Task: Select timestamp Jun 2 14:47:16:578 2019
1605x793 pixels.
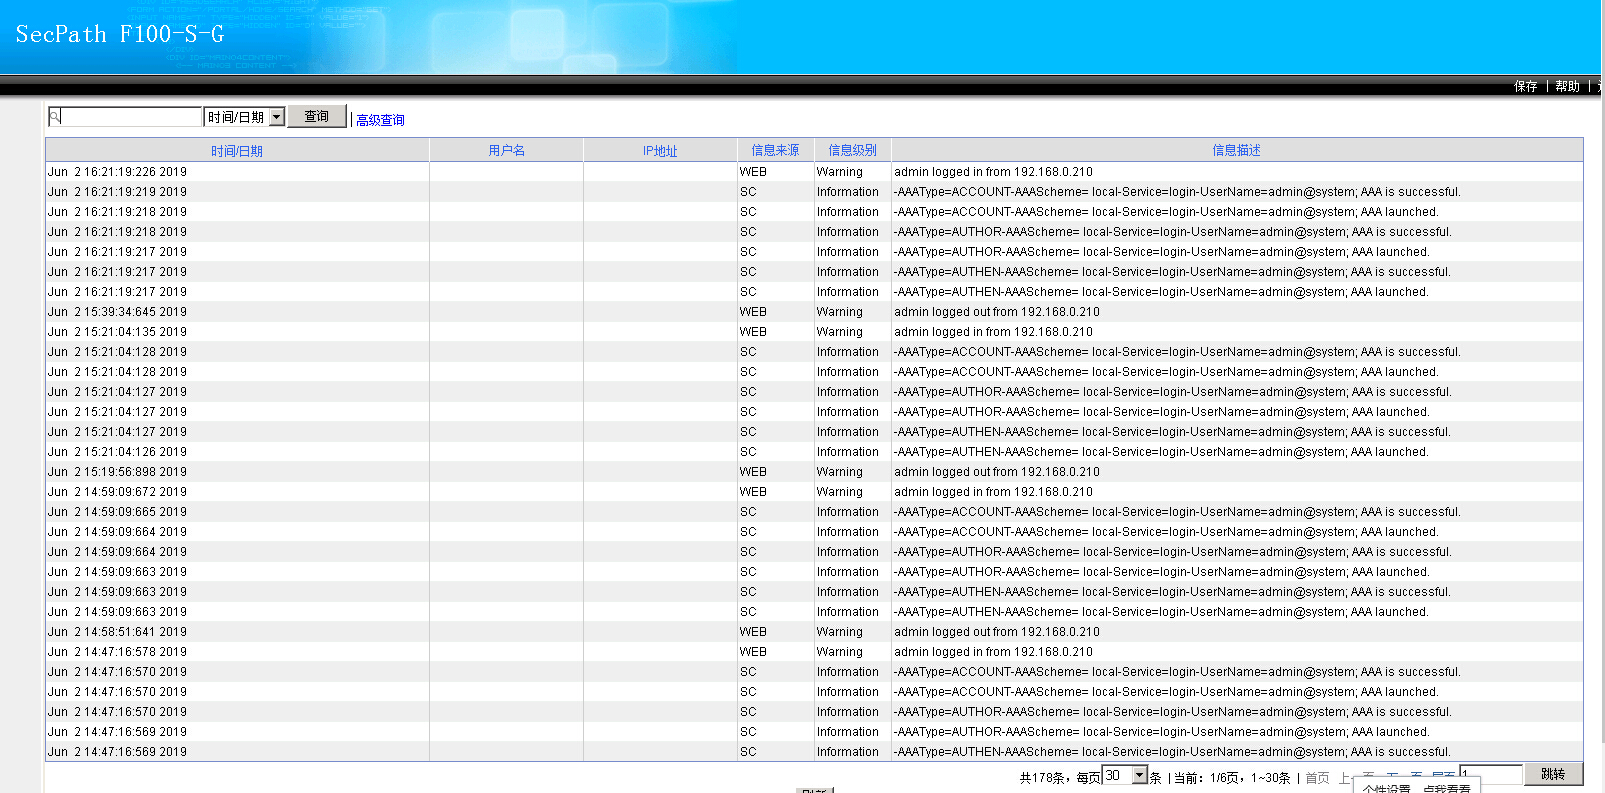Action: click(x=117, y=652)
